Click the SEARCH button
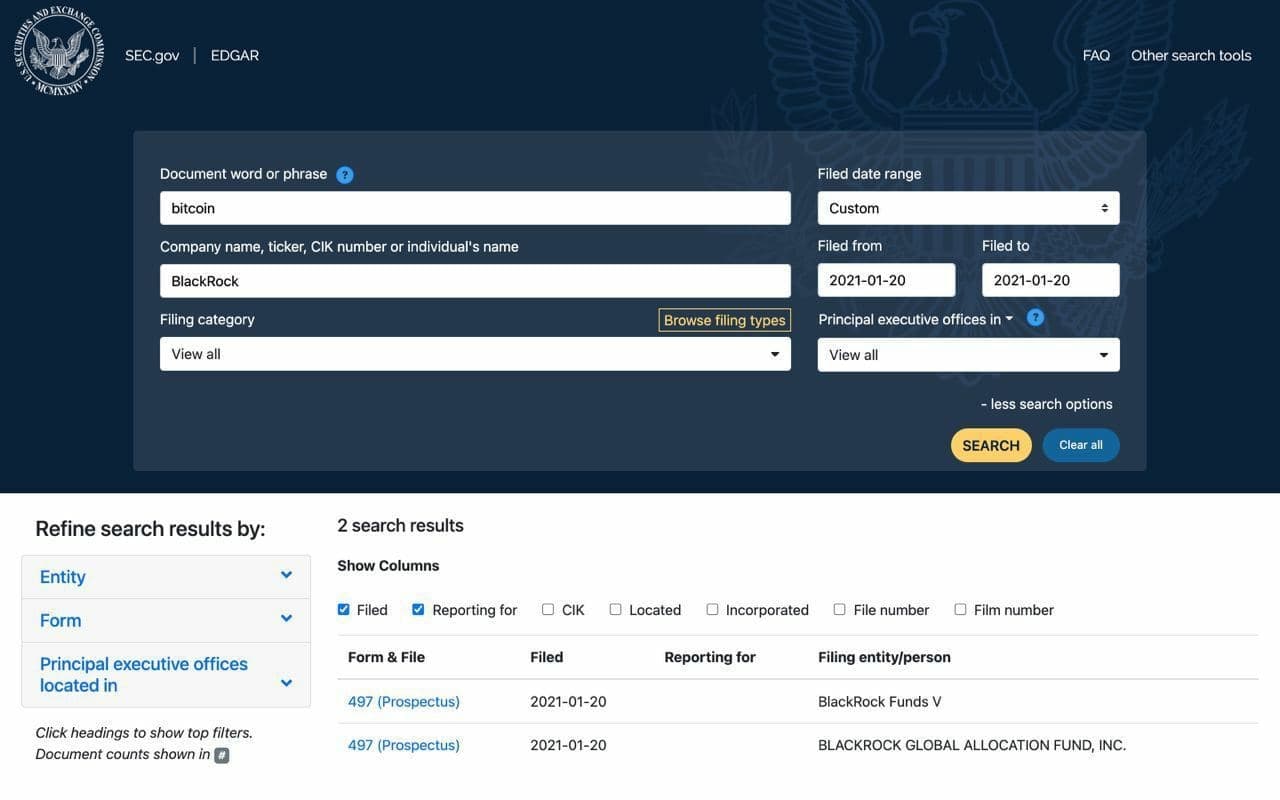 (x=991, y=446)
